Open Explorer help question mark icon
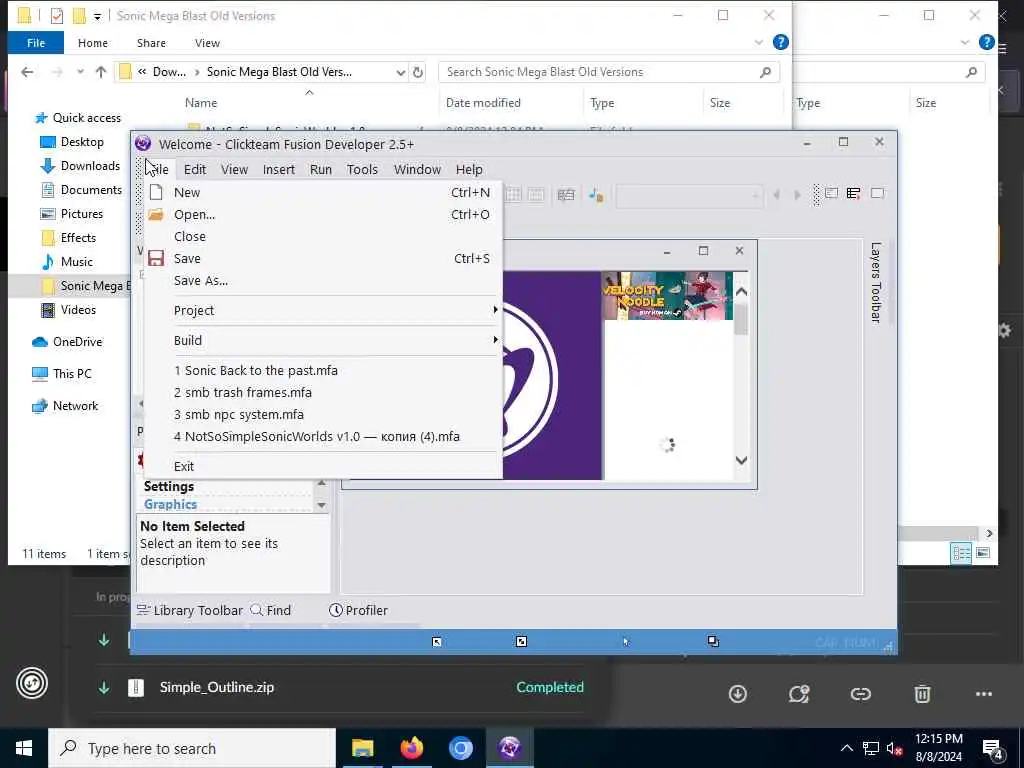The image size is (1024, 768). [x=780, y=42]
